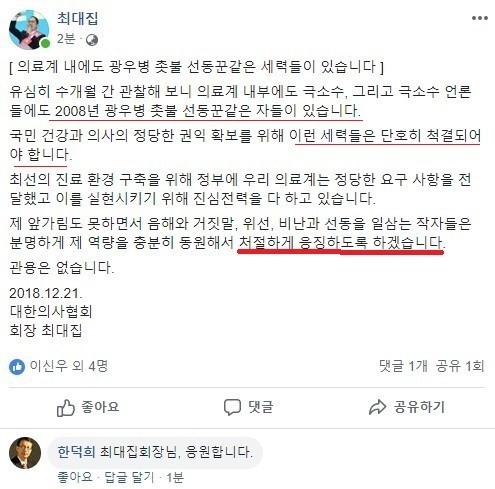This screenshot has height=489, width=495.
Task: Click the globe public-audience icon
Action: 92,40
